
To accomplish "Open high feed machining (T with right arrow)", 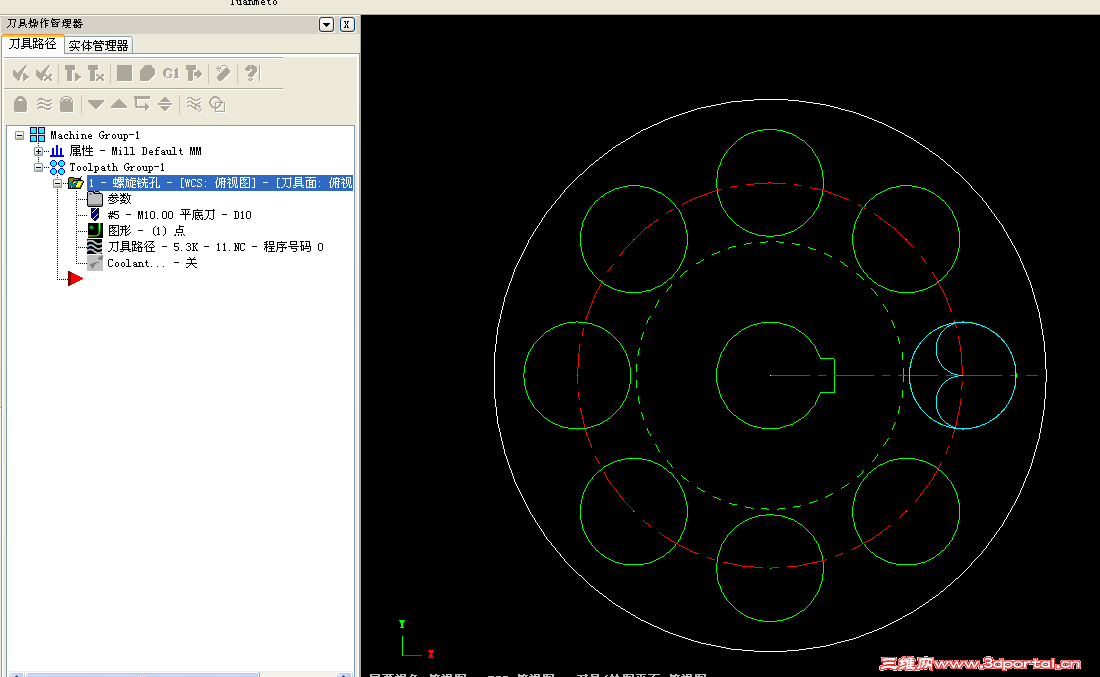I will 194,73.
